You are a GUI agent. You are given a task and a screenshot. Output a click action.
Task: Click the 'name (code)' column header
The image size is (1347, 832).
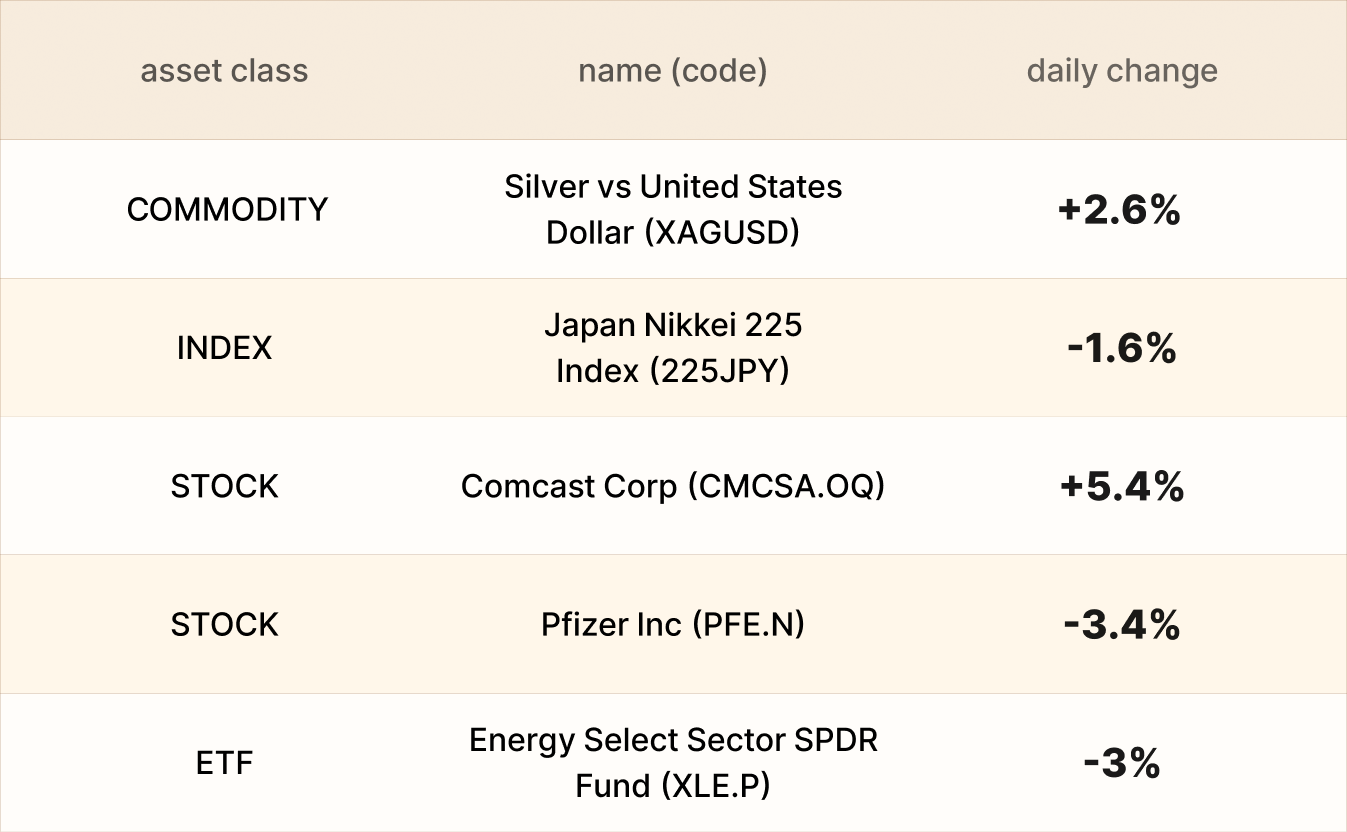[x=672, y=71]
